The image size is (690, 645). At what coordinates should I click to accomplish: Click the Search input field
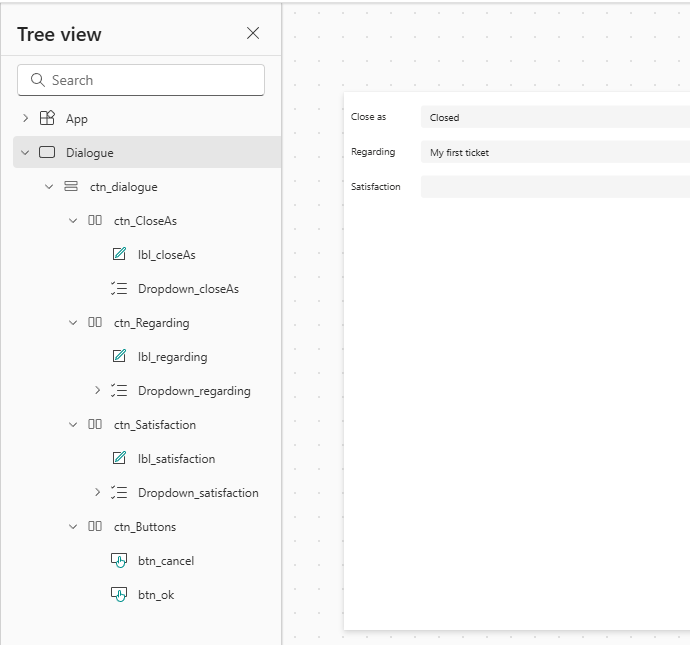tap(141, 80)
